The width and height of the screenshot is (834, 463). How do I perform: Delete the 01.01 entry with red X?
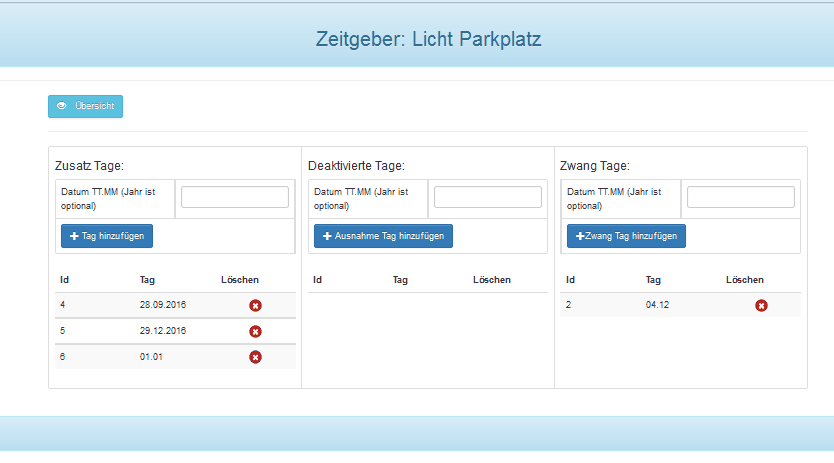pos(255,357)
